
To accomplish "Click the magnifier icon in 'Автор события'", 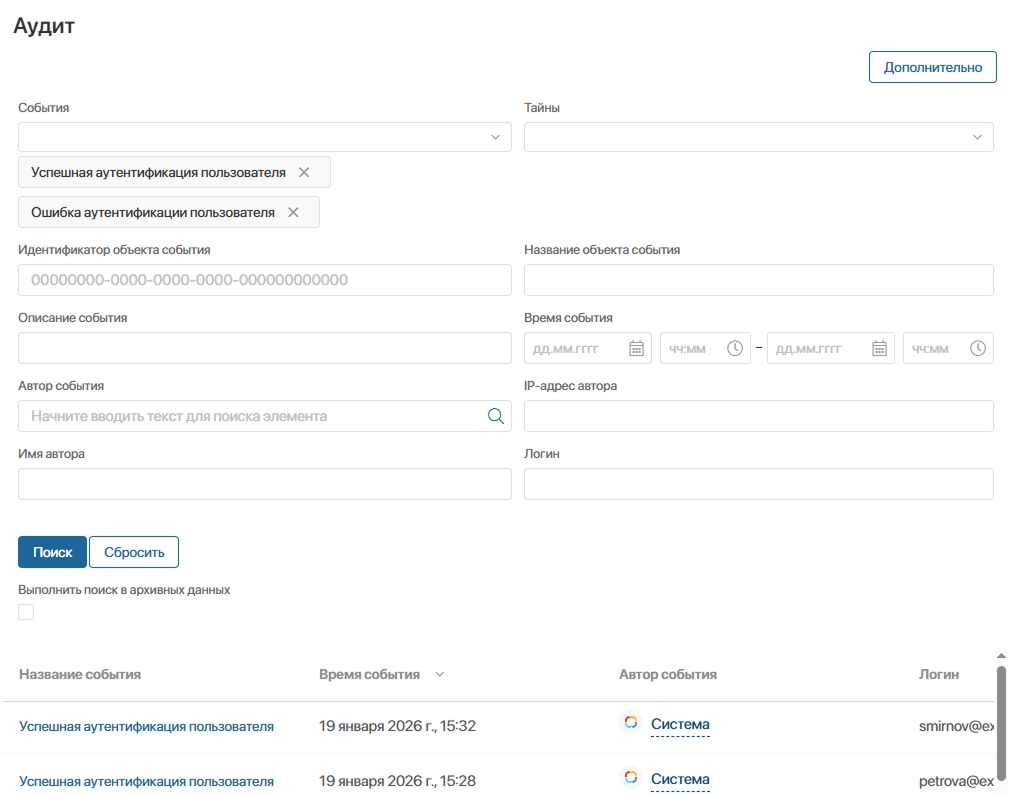I will pyautogui.click(x=496, y=416).
